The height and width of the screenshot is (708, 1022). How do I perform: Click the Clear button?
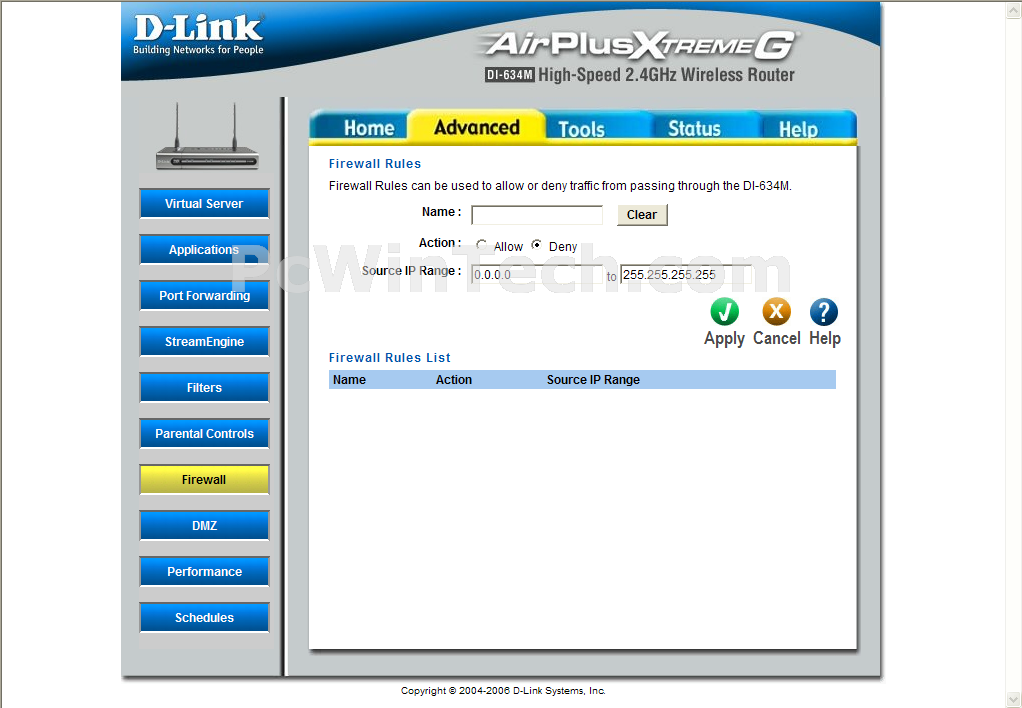pos(642,214)
